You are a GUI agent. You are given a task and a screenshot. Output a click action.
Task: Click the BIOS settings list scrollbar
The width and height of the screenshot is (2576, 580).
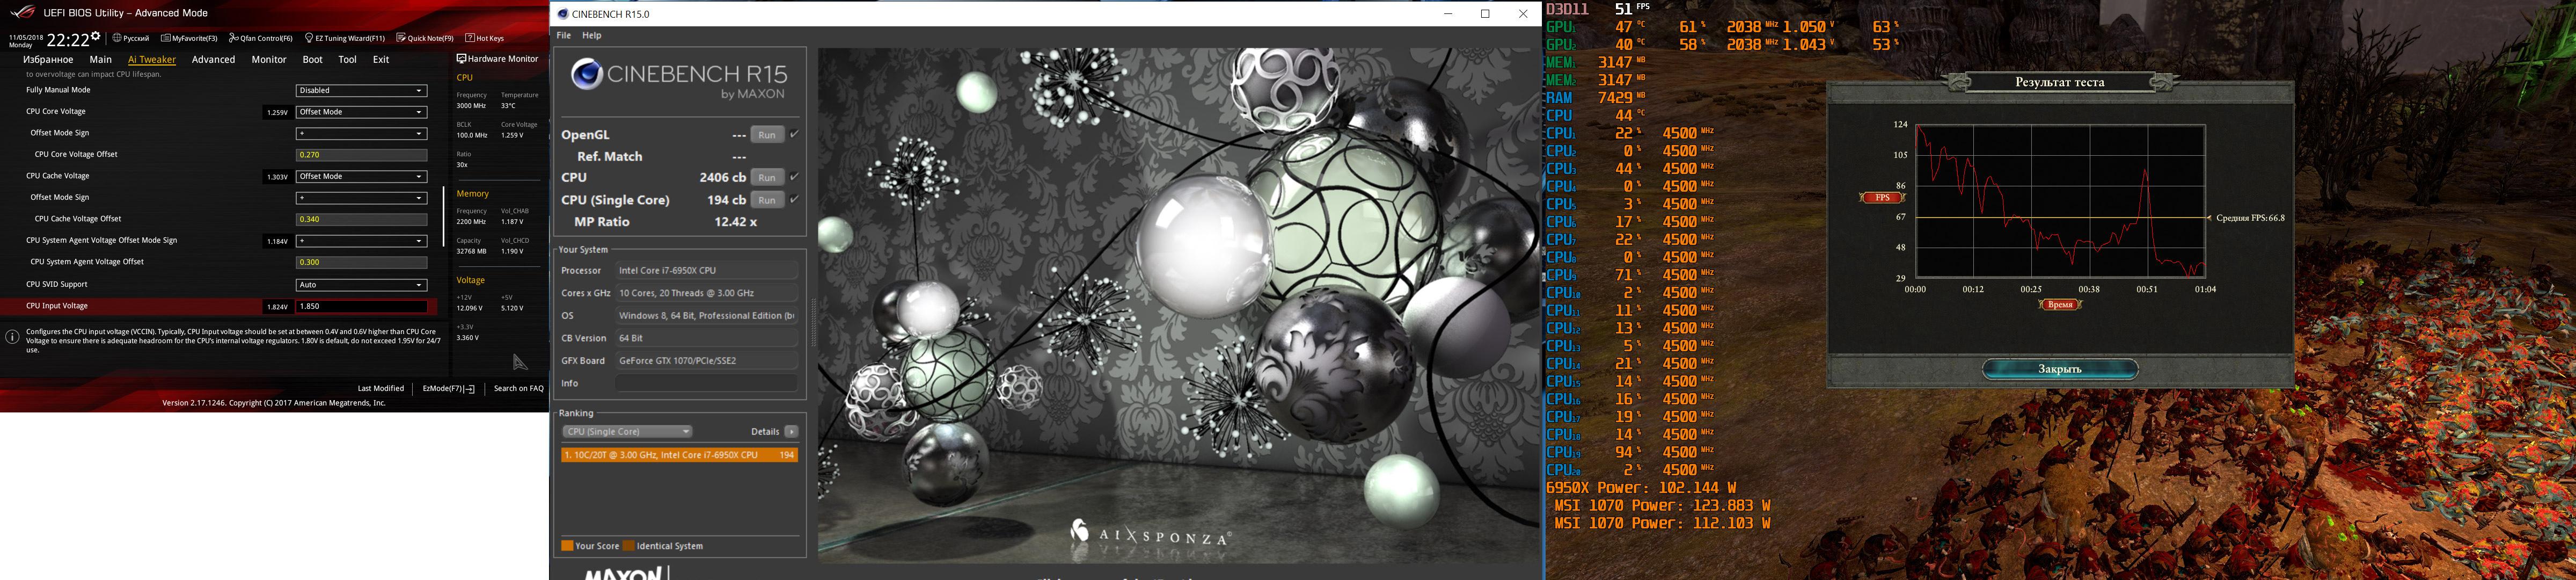coord(443,215)
